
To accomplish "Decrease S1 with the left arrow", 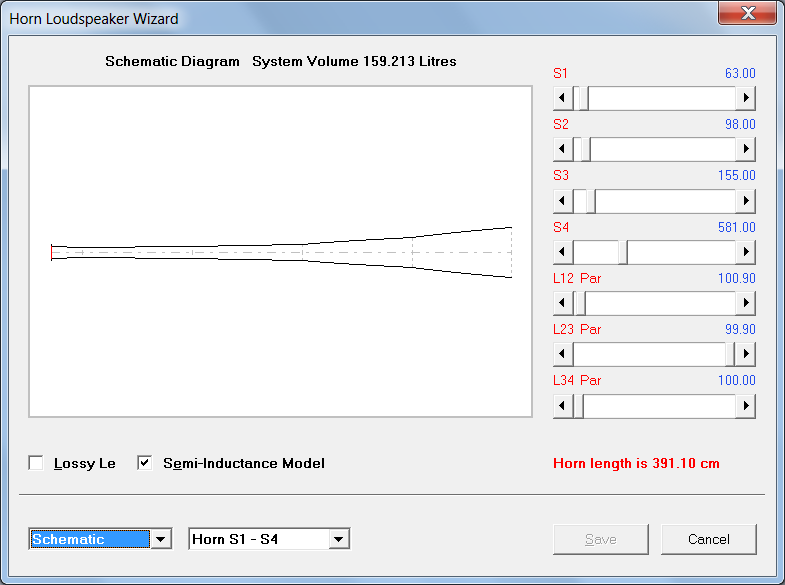I will click(x=563, y=98).
